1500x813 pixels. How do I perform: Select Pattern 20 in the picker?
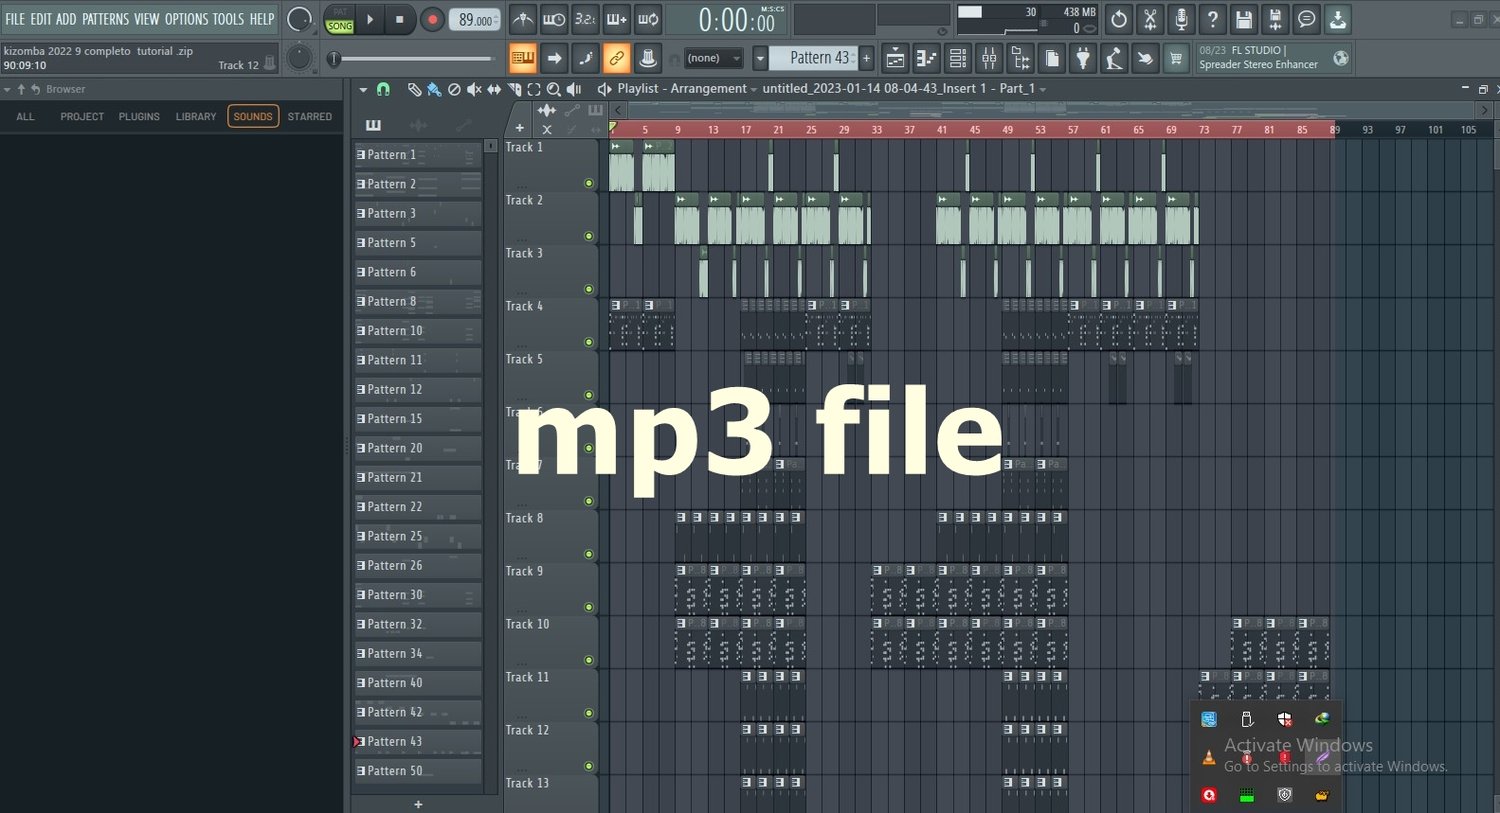point(418,448)
